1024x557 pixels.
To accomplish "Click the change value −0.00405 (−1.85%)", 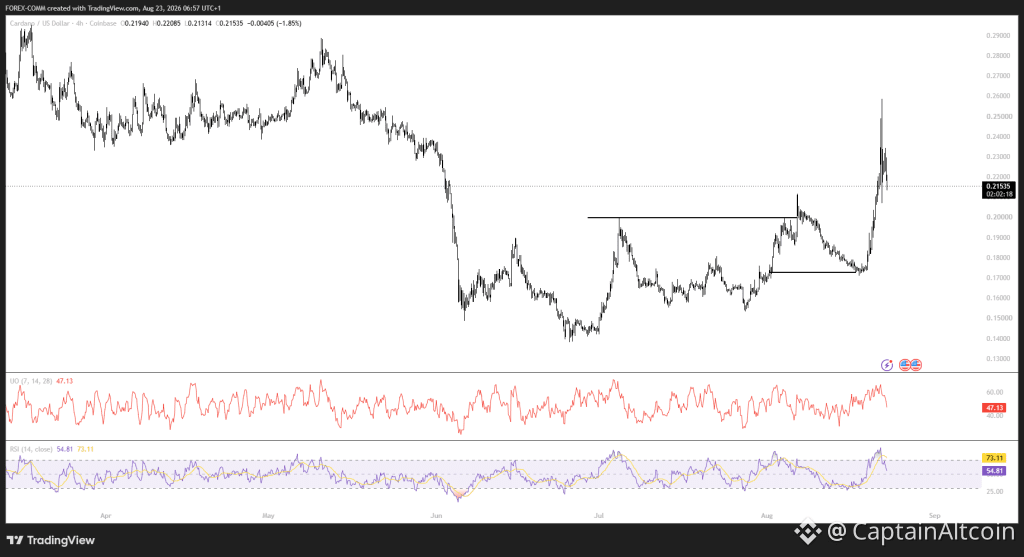I will 274,24.
